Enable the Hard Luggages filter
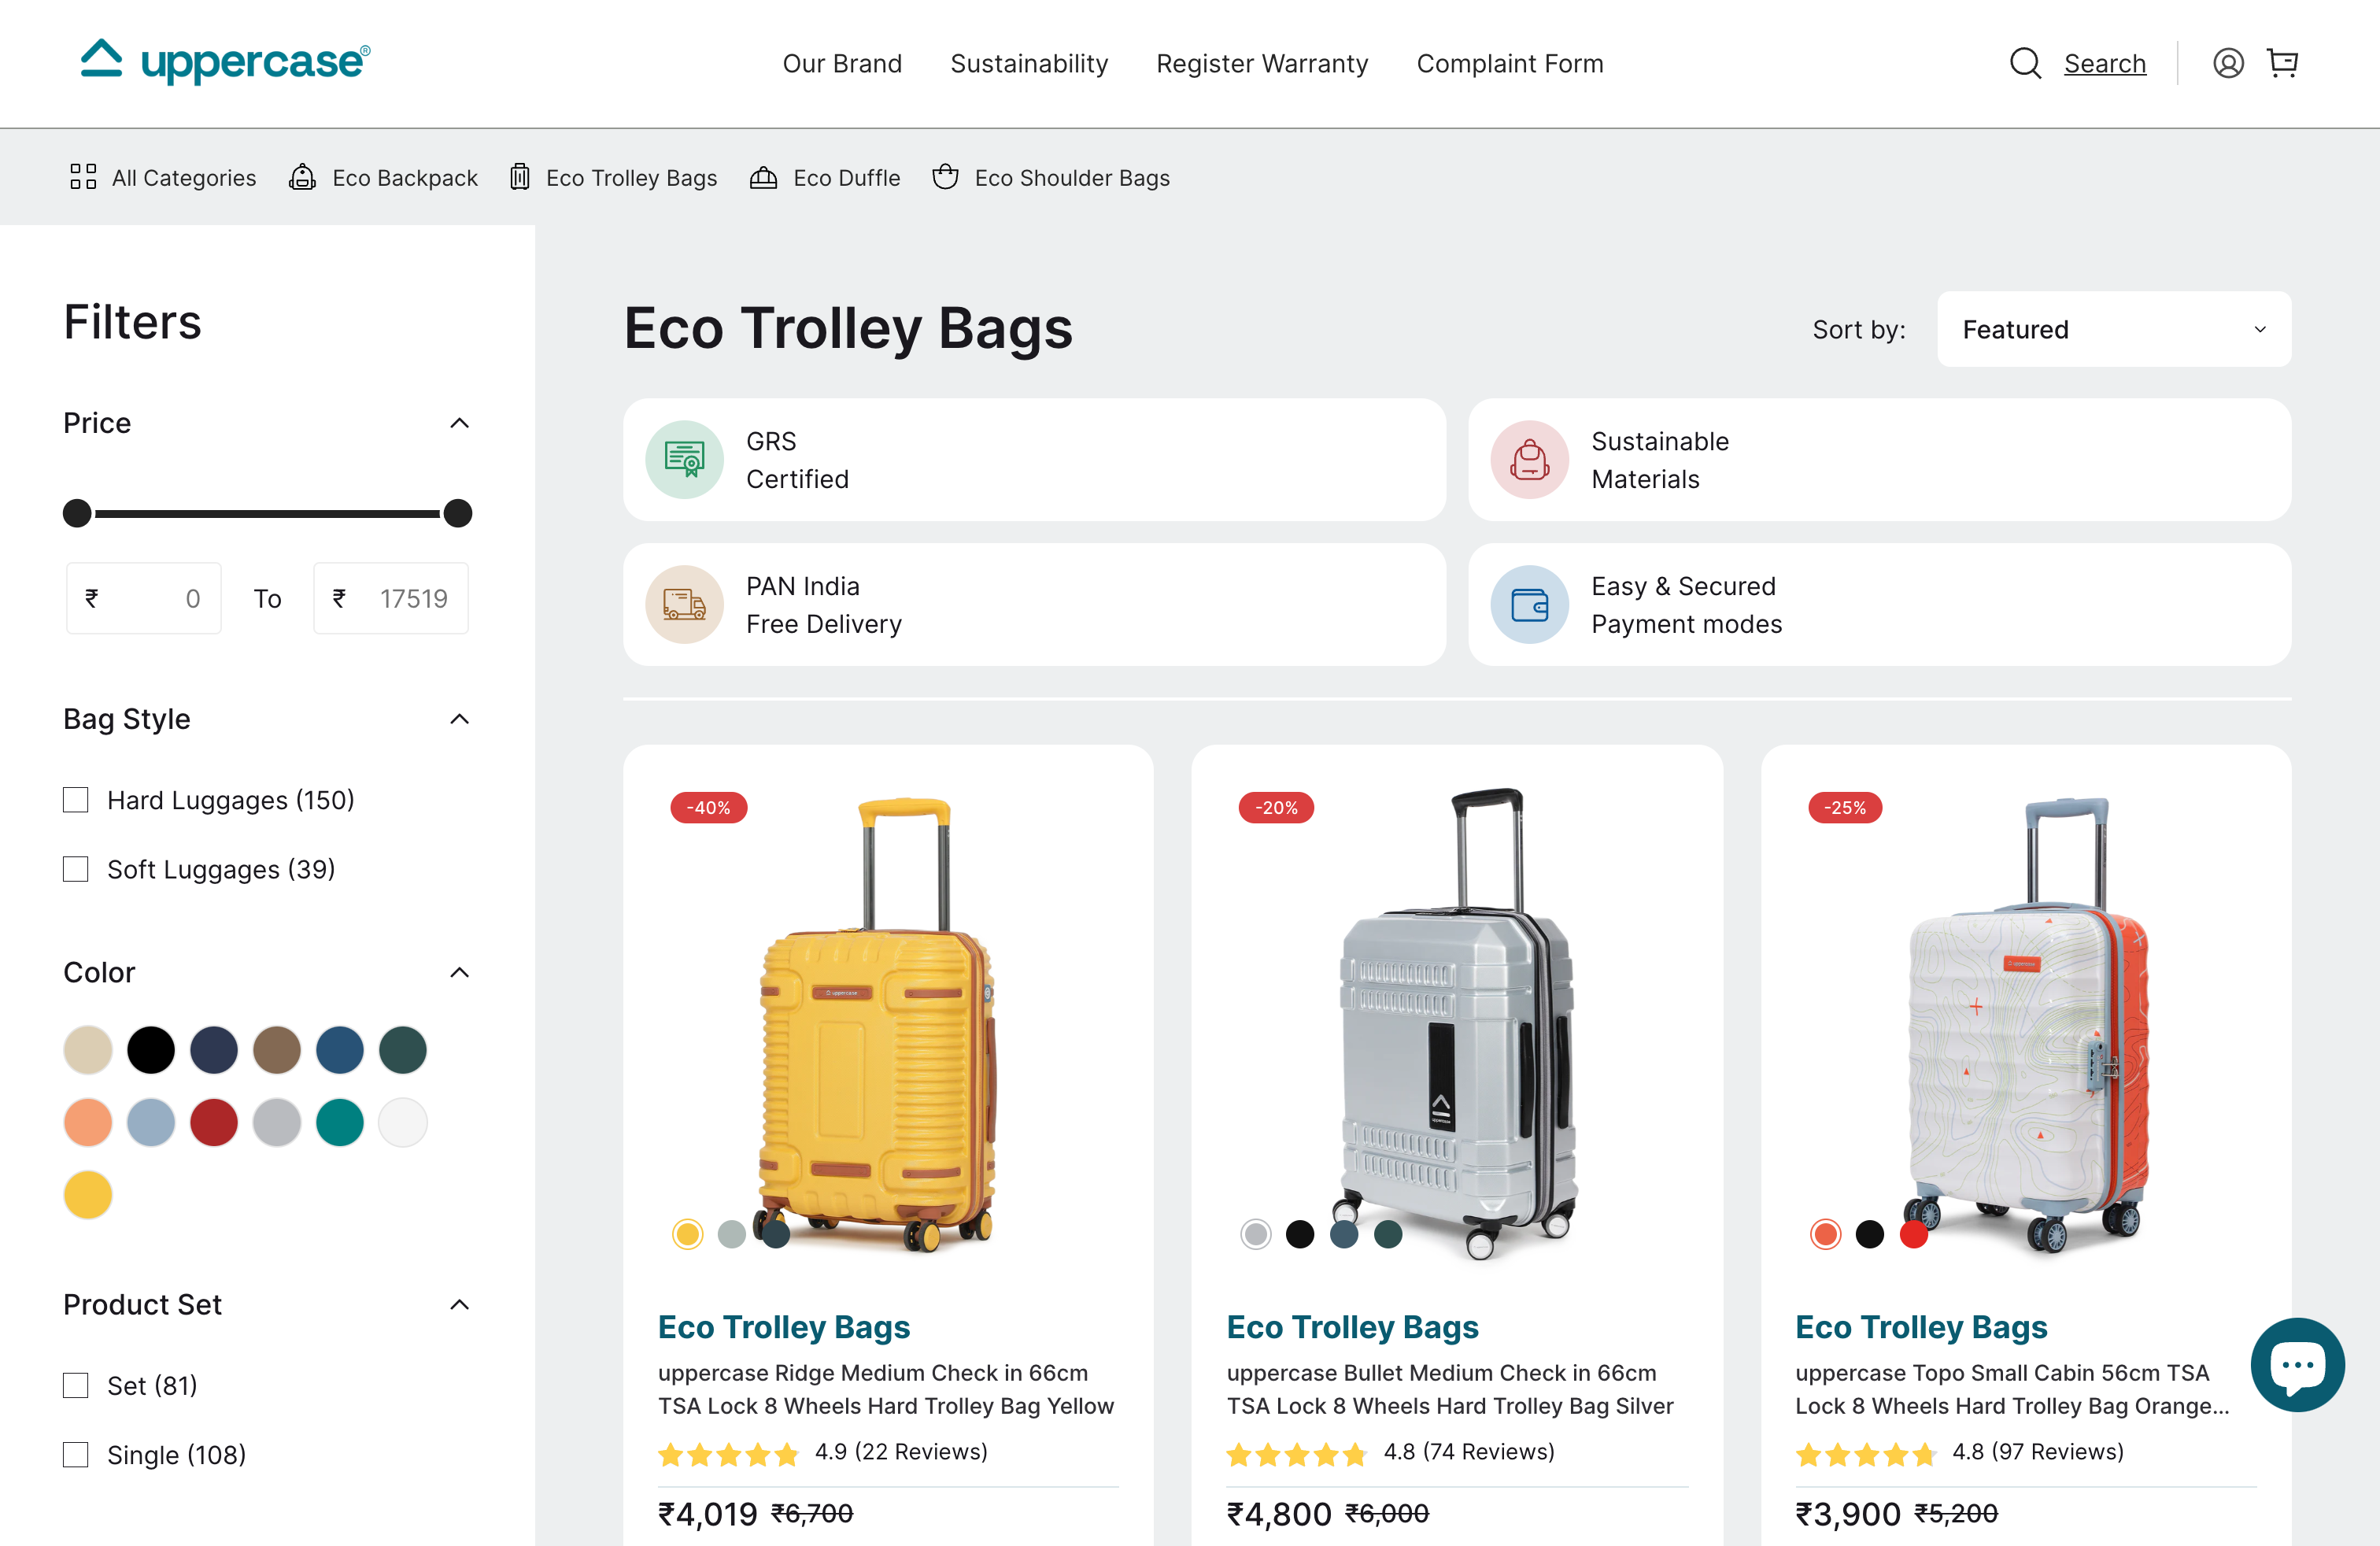This screenshot has height=1546, width=2380. tap(75, 799)
